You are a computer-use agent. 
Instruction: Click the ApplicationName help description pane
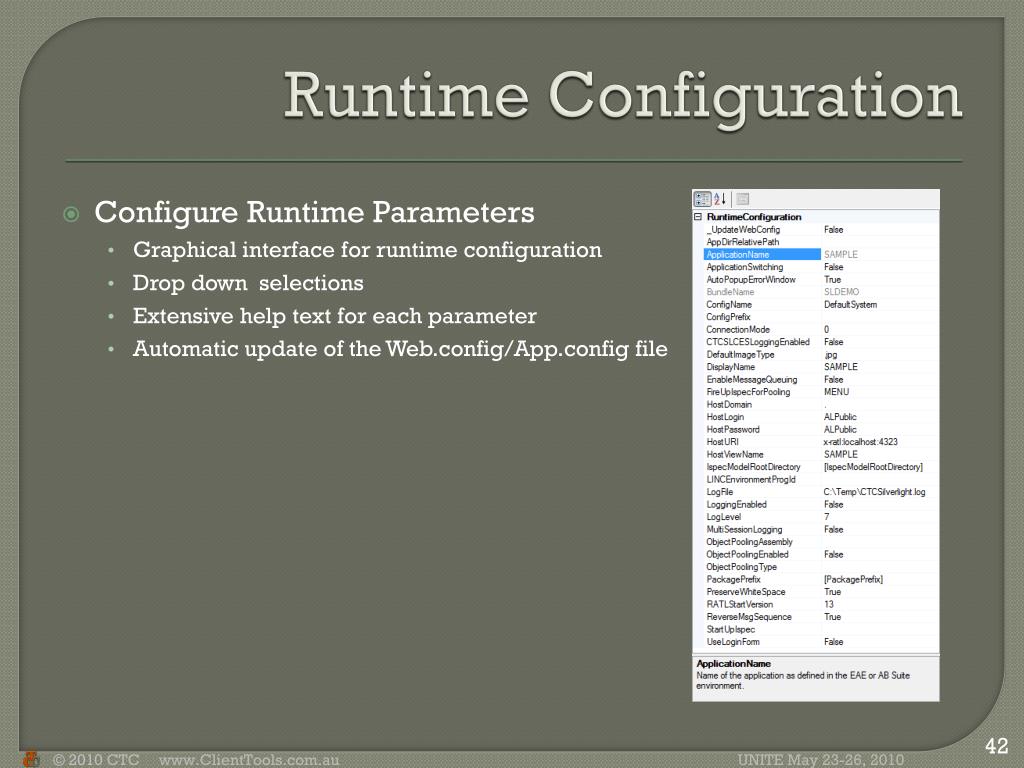[x=816, y=678]
